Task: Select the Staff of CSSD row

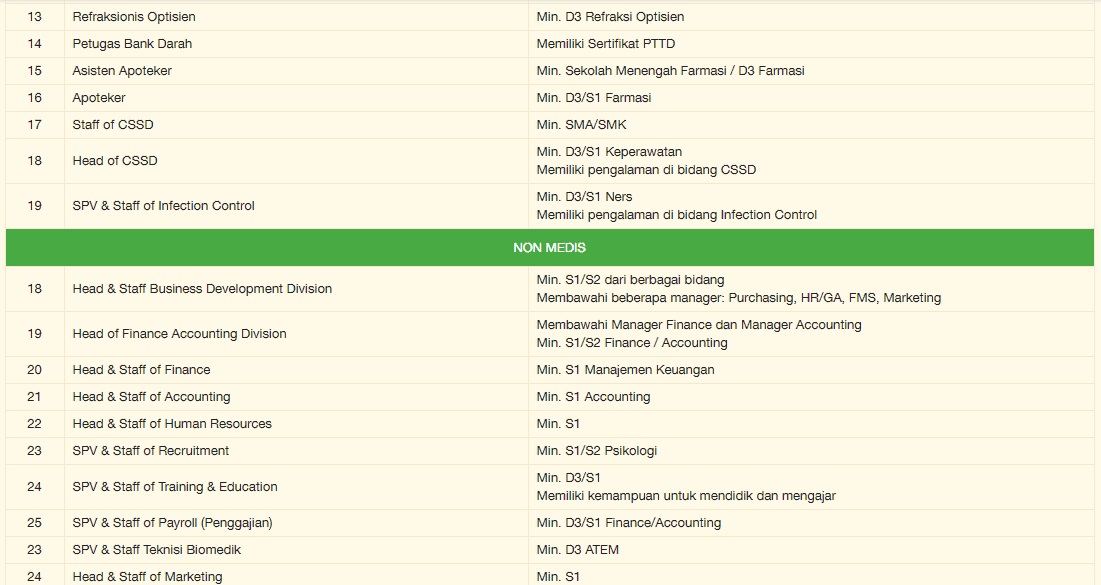Action: [x=113, y=125]
